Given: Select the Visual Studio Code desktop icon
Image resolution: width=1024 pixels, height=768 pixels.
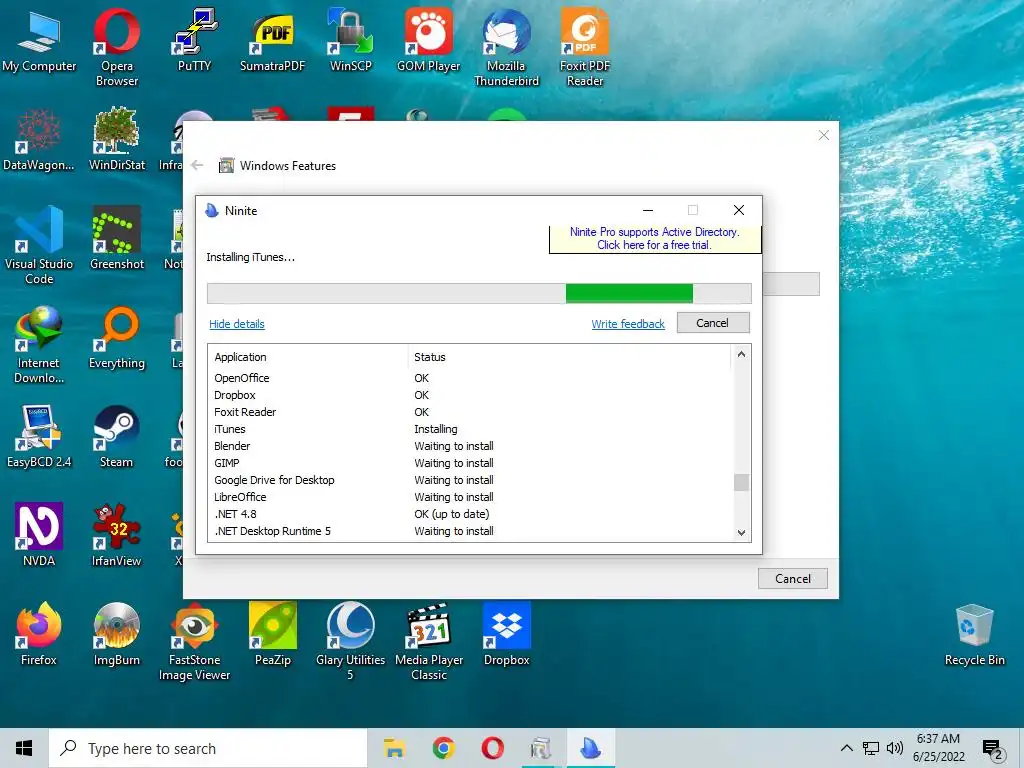Looking at the screenshot, I should pyautogui.click(x=39, y=246).
